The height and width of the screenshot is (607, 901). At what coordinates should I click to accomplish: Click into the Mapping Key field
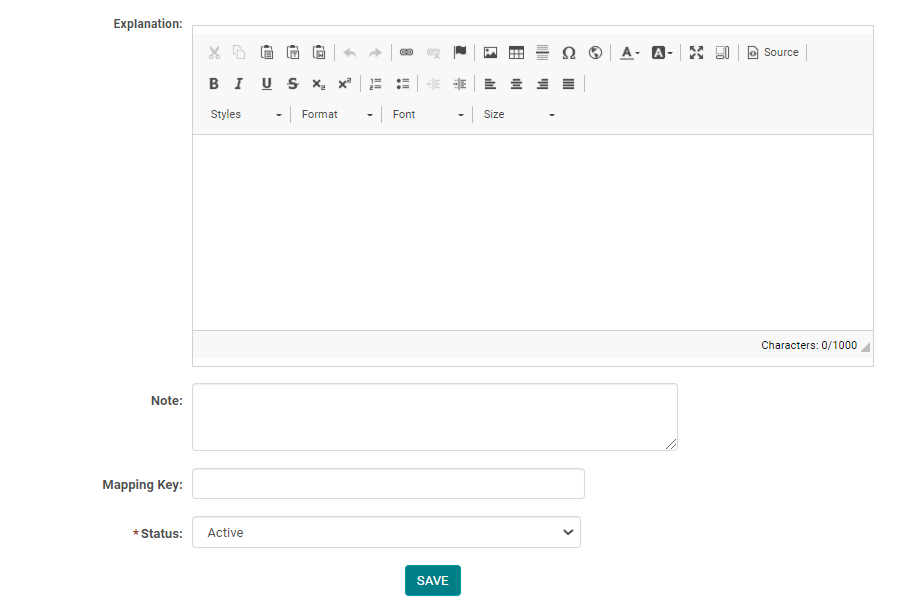coord(388,484)
